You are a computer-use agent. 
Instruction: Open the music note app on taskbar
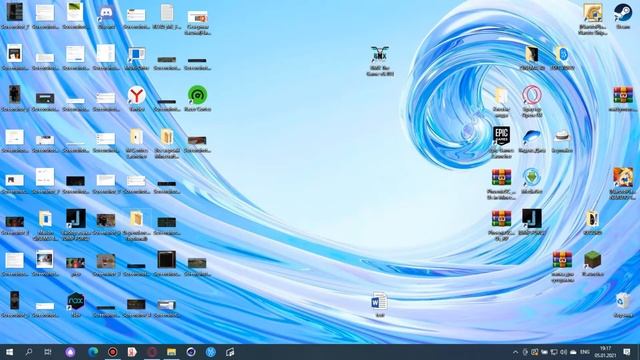tap(230, 352)
